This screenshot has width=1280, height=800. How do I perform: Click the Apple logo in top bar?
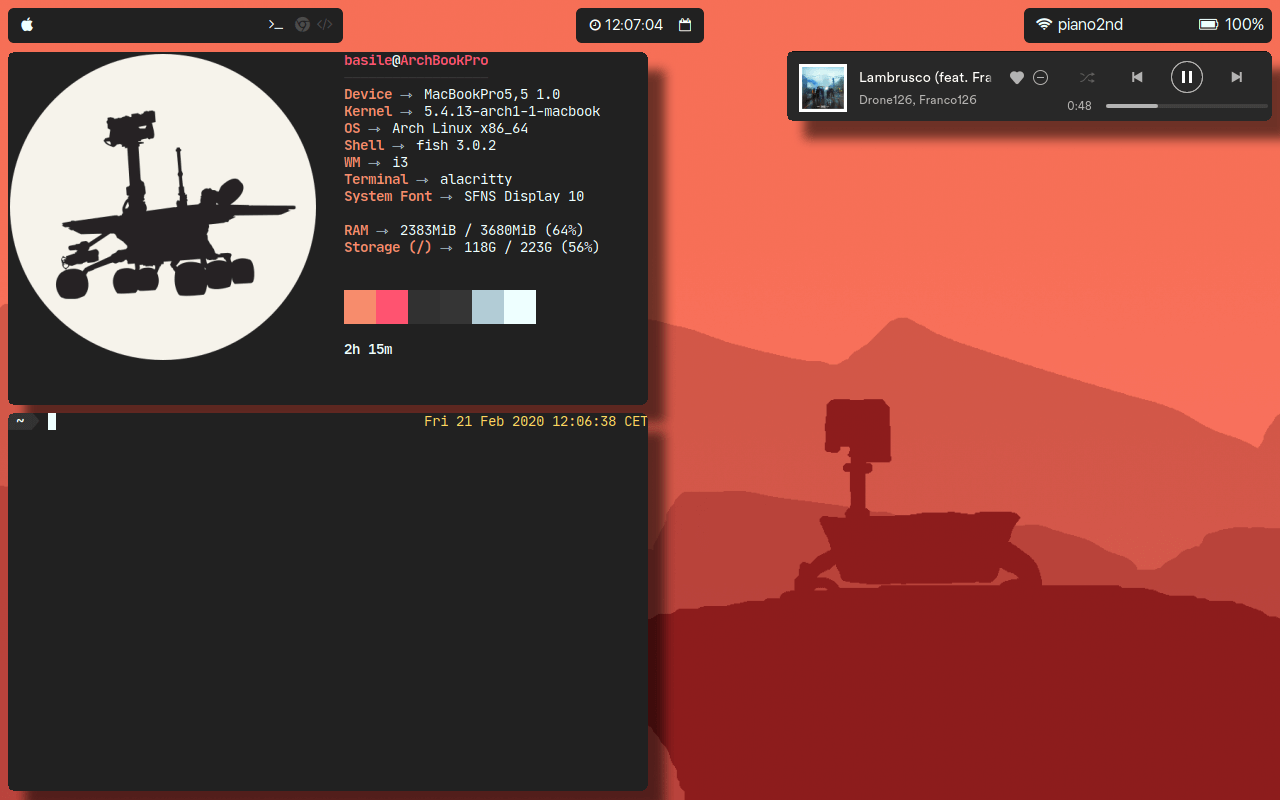pos(27,25)
